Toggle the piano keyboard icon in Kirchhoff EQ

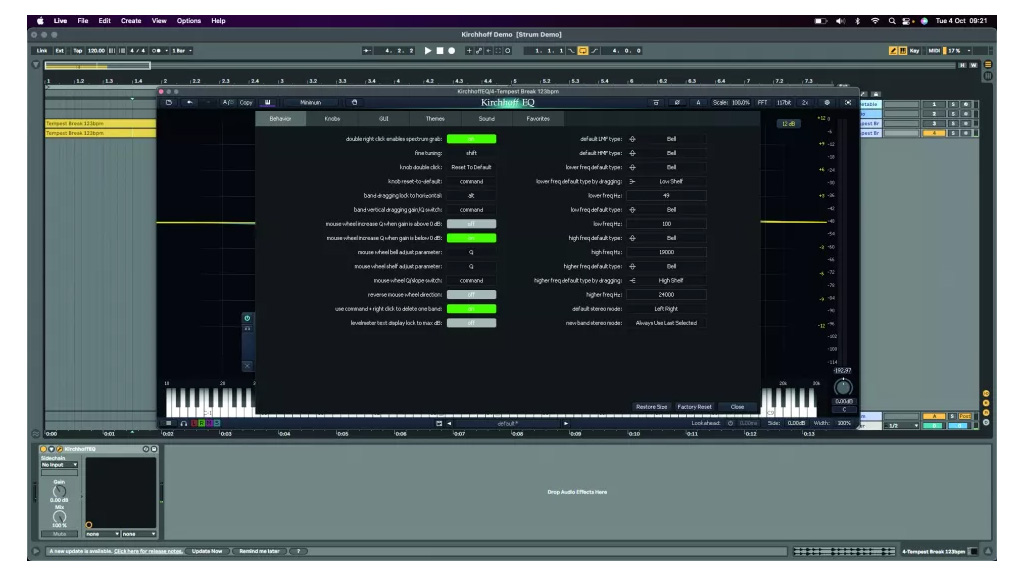tap(267, 103)
